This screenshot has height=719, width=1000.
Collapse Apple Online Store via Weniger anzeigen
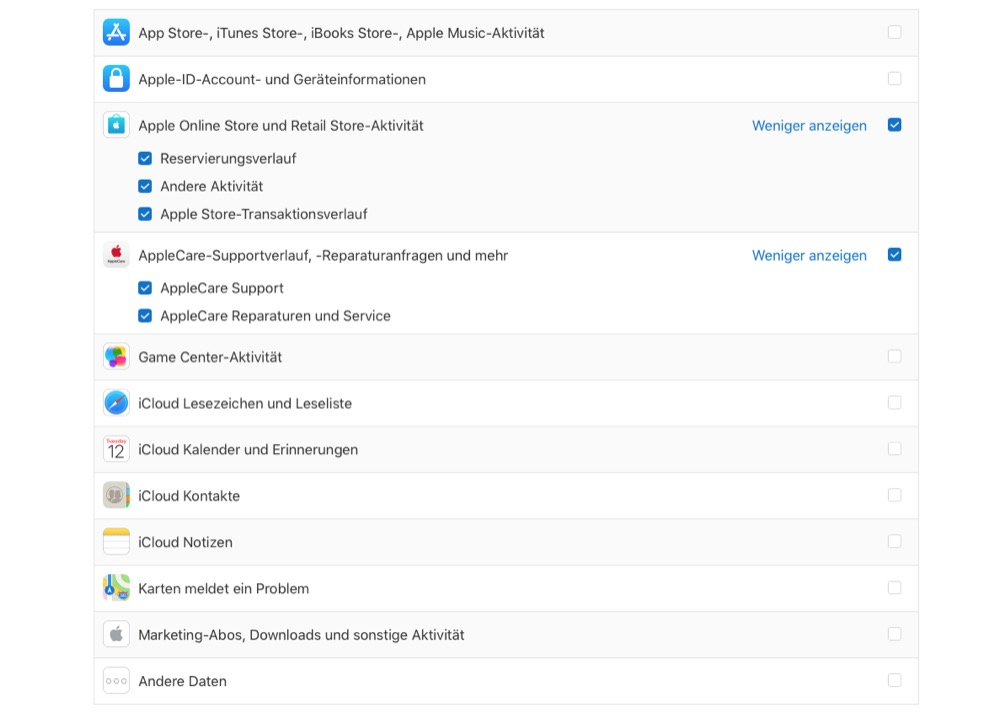pyautogui.click(x=809, y=126)
